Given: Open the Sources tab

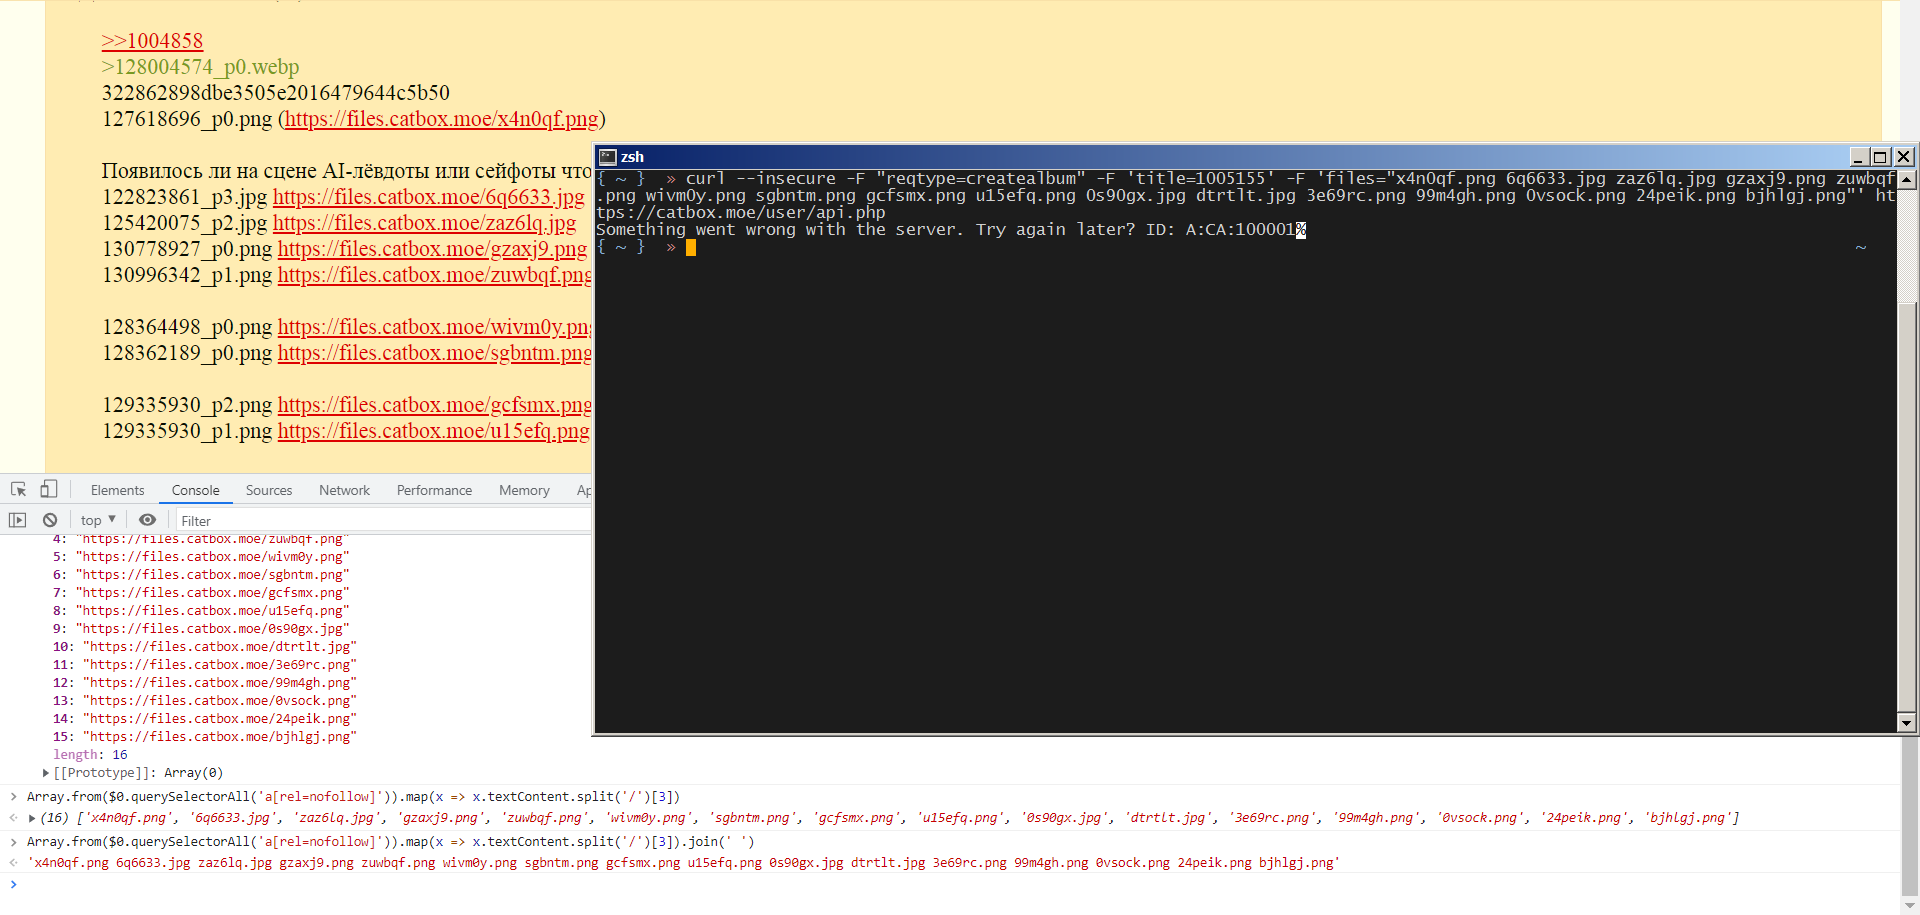Looking at the screenshot, I should coord(269,490).
